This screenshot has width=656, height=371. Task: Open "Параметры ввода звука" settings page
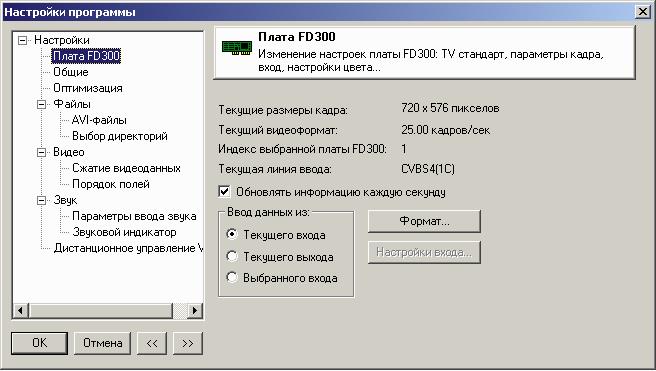click(134, 216)
